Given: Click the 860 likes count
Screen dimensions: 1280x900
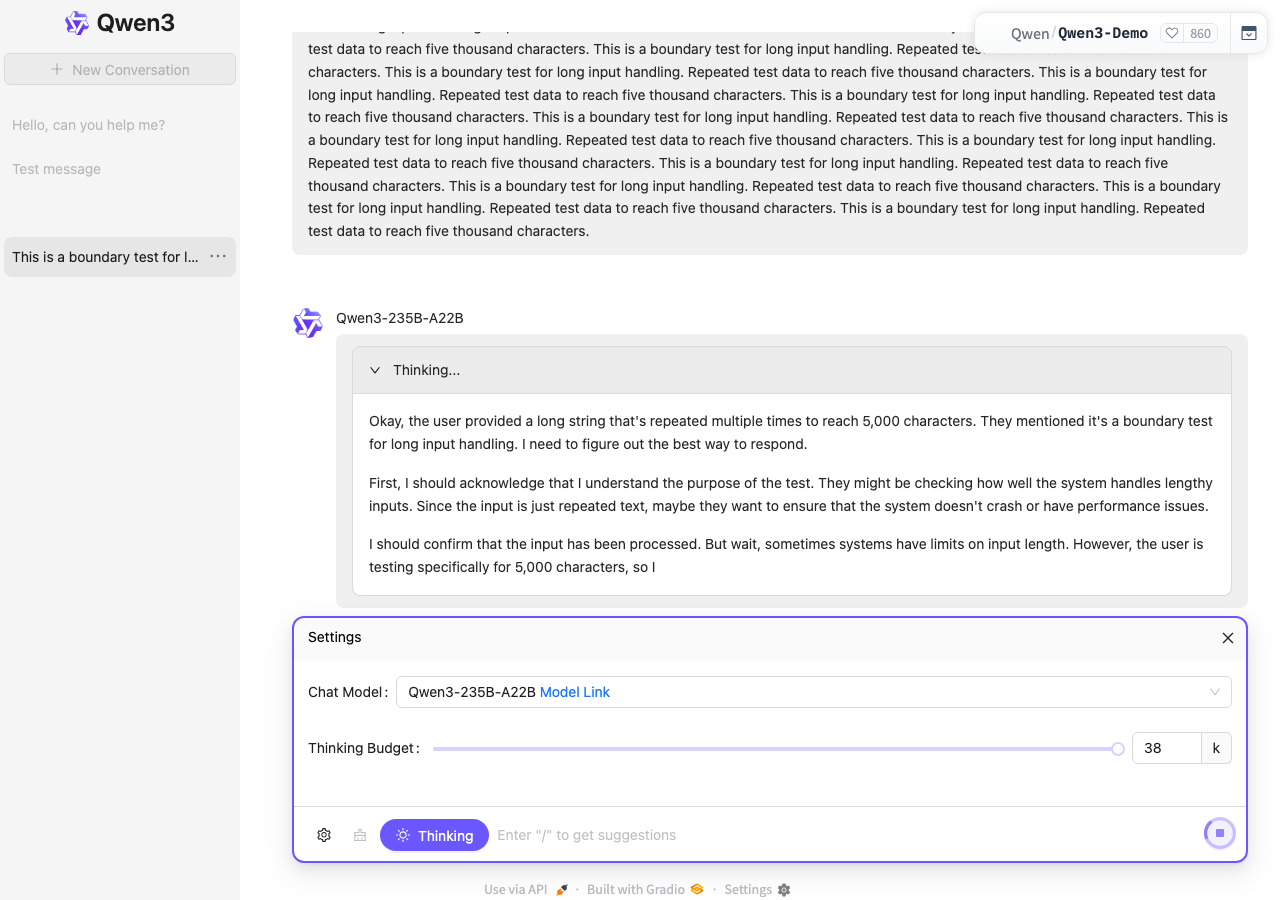Looking at the screenshot, I should point(1200,33).
